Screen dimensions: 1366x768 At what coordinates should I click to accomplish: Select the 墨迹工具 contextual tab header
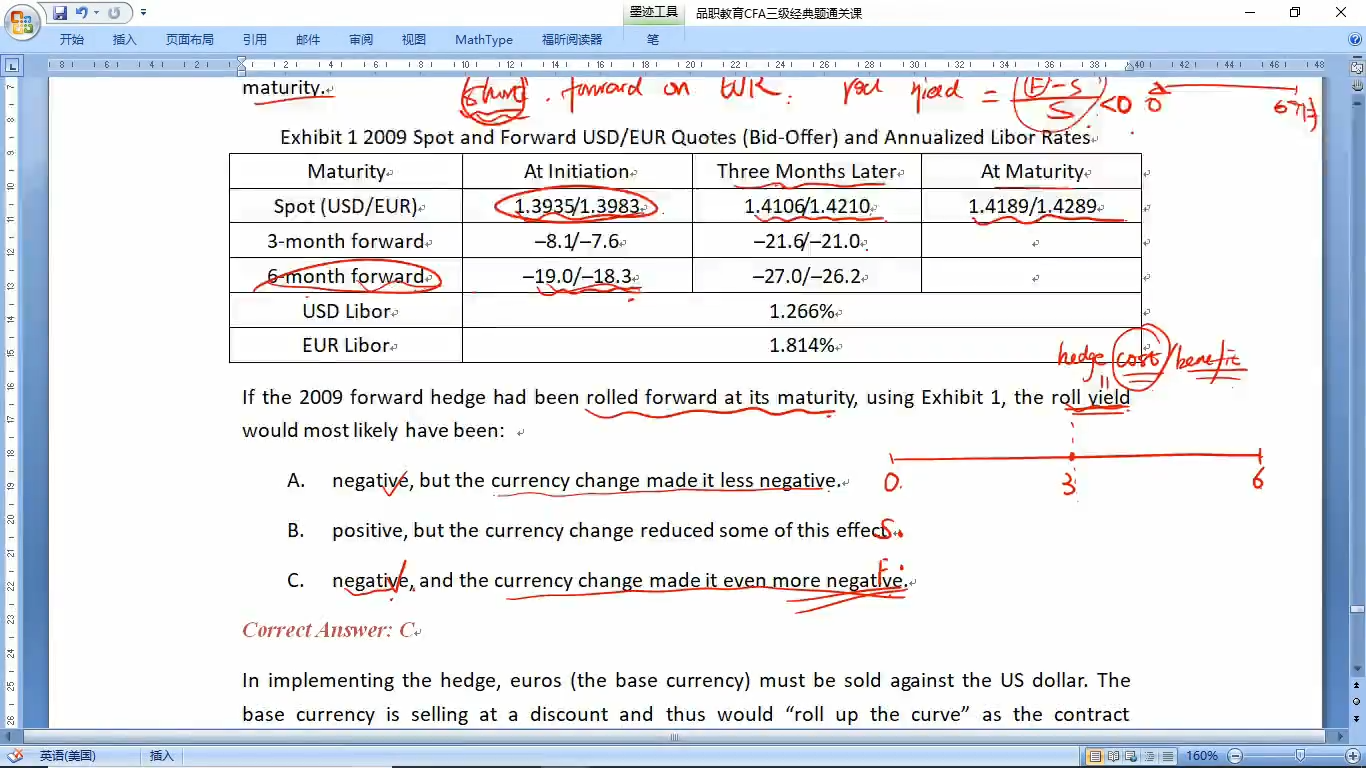(653, 12)
